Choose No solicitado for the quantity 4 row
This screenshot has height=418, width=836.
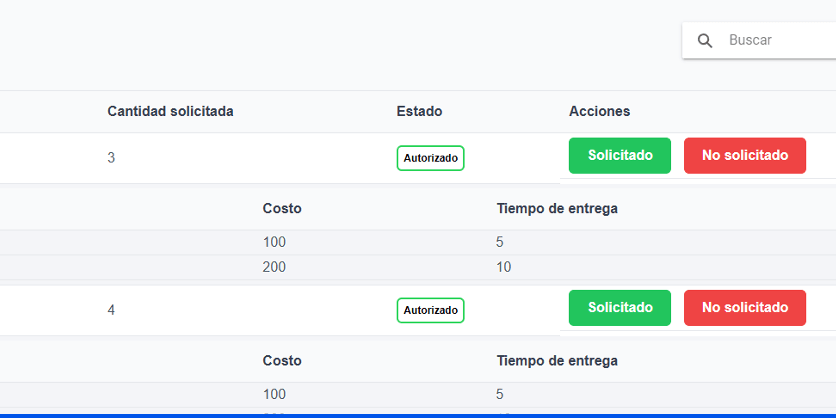[x=745, y=308]
